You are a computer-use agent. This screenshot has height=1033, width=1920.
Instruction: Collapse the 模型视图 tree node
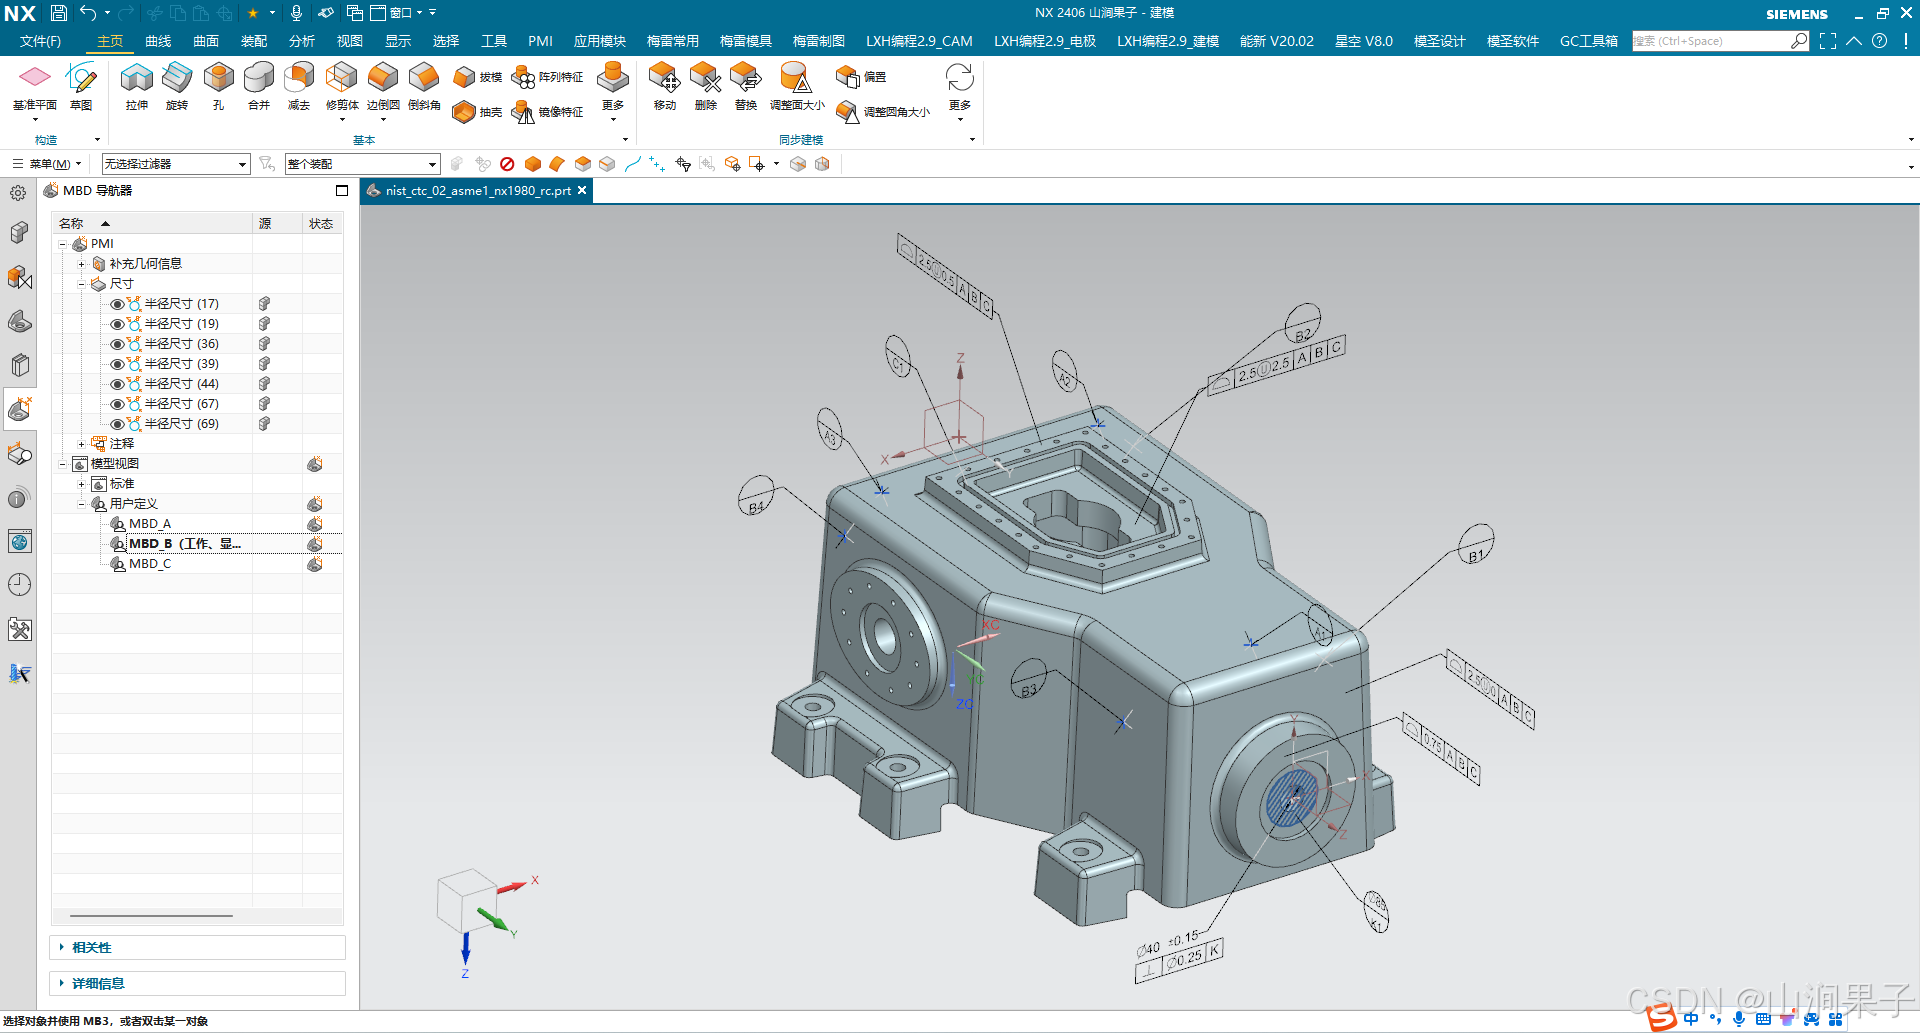[63, 464]
